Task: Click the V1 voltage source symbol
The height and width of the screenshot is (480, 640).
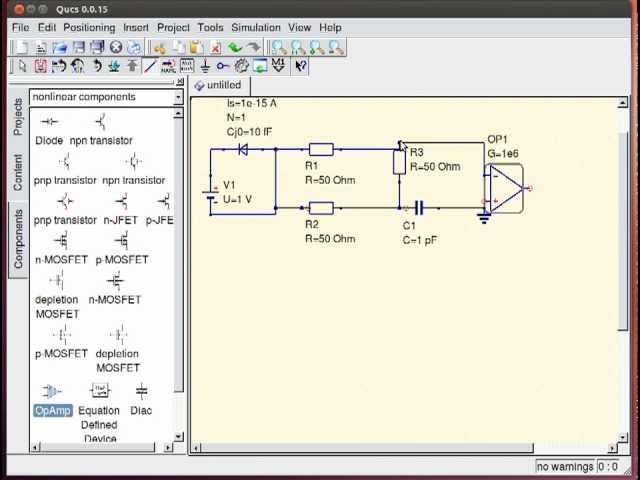Action: (211, 195)
